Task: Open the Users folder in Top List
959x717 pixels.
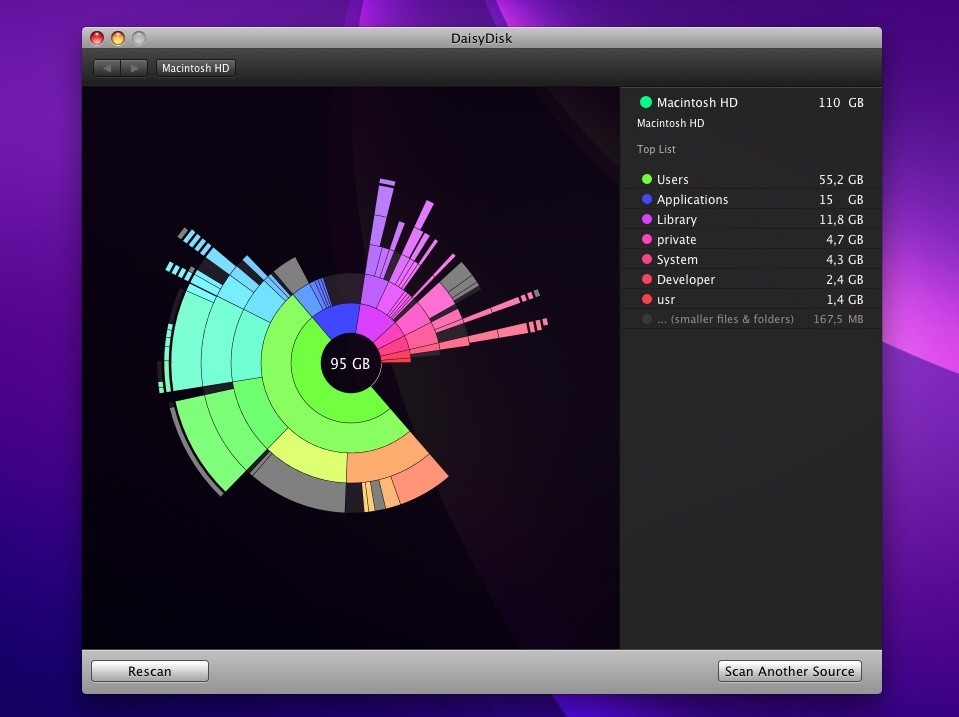Action: pos(751,179)
